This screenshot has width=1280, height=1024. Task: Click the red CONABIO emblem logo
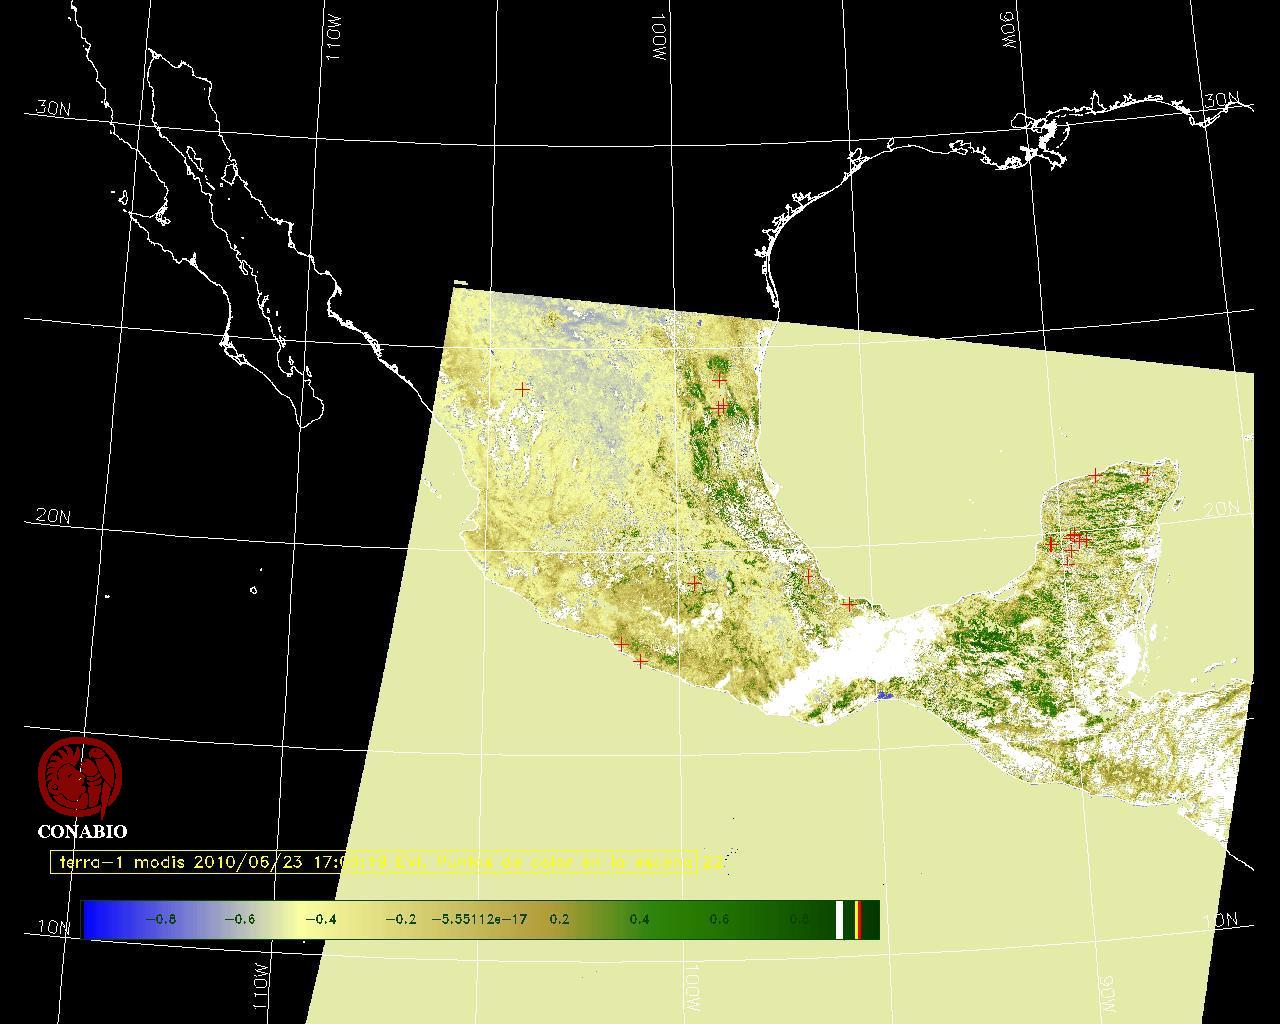[80, 777]
